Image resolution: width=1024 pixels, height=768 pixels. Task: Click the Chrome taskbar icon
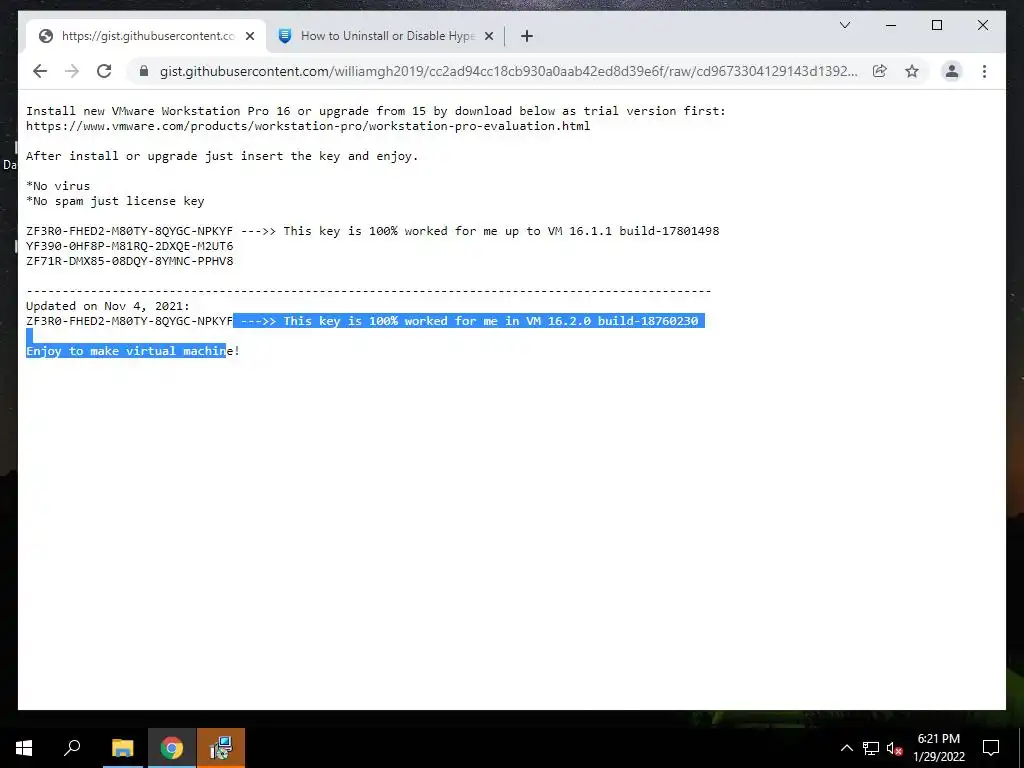[x=172, y=748]
